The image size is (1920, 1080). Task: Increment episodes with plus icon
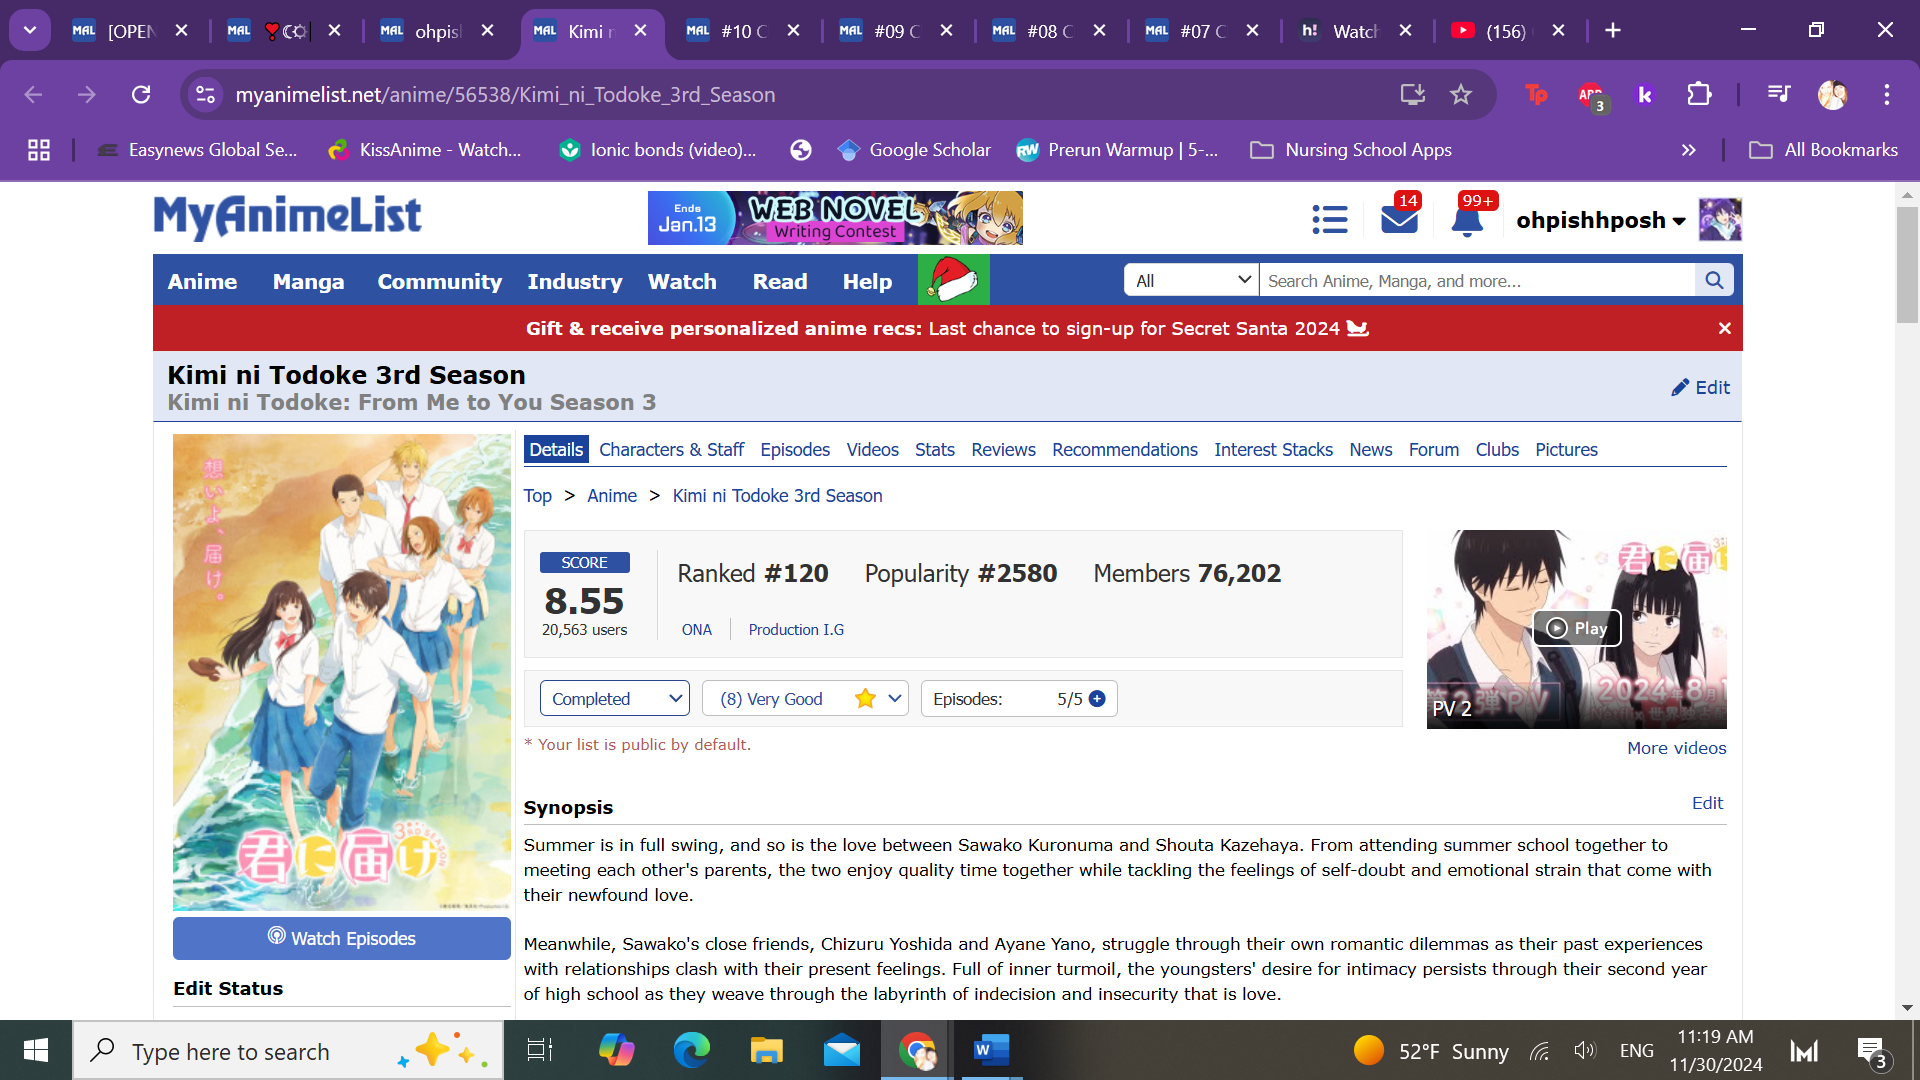coord(1097,699)
